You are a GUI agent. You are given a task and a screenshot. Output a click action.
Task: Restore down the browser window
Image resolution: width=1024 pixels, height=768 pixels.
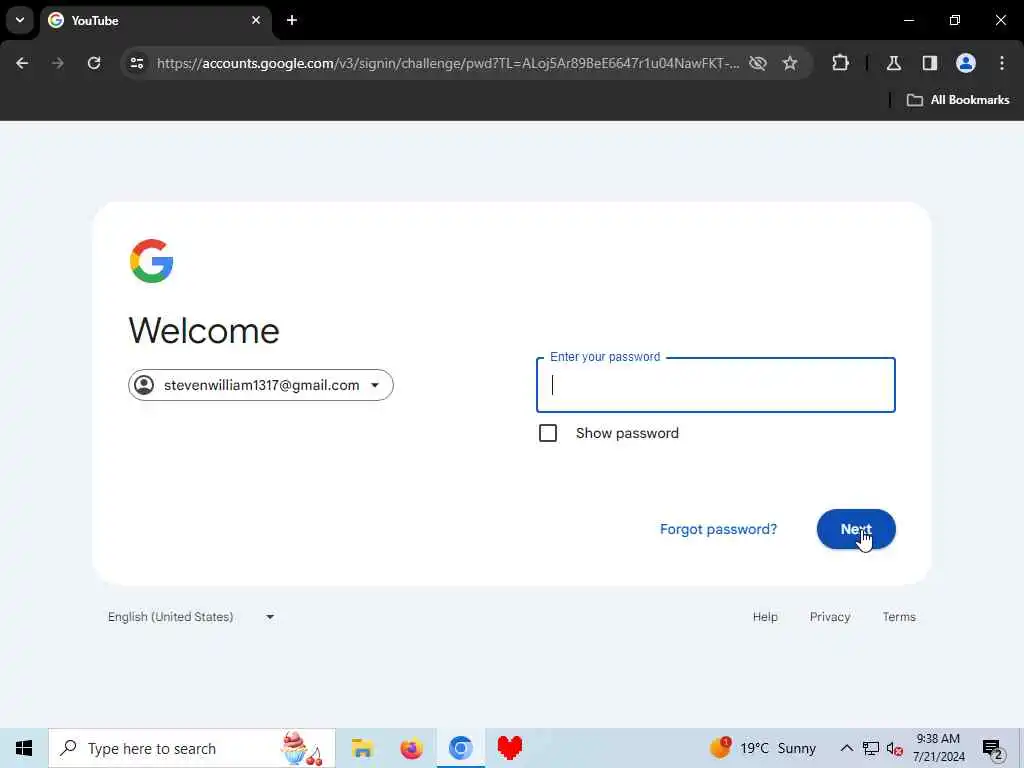(955, 20)
